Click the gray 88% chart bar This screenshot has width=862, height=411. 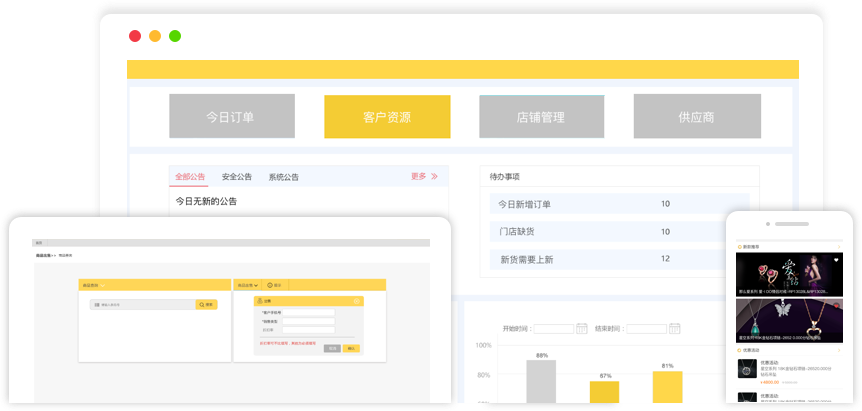[541, 381]
